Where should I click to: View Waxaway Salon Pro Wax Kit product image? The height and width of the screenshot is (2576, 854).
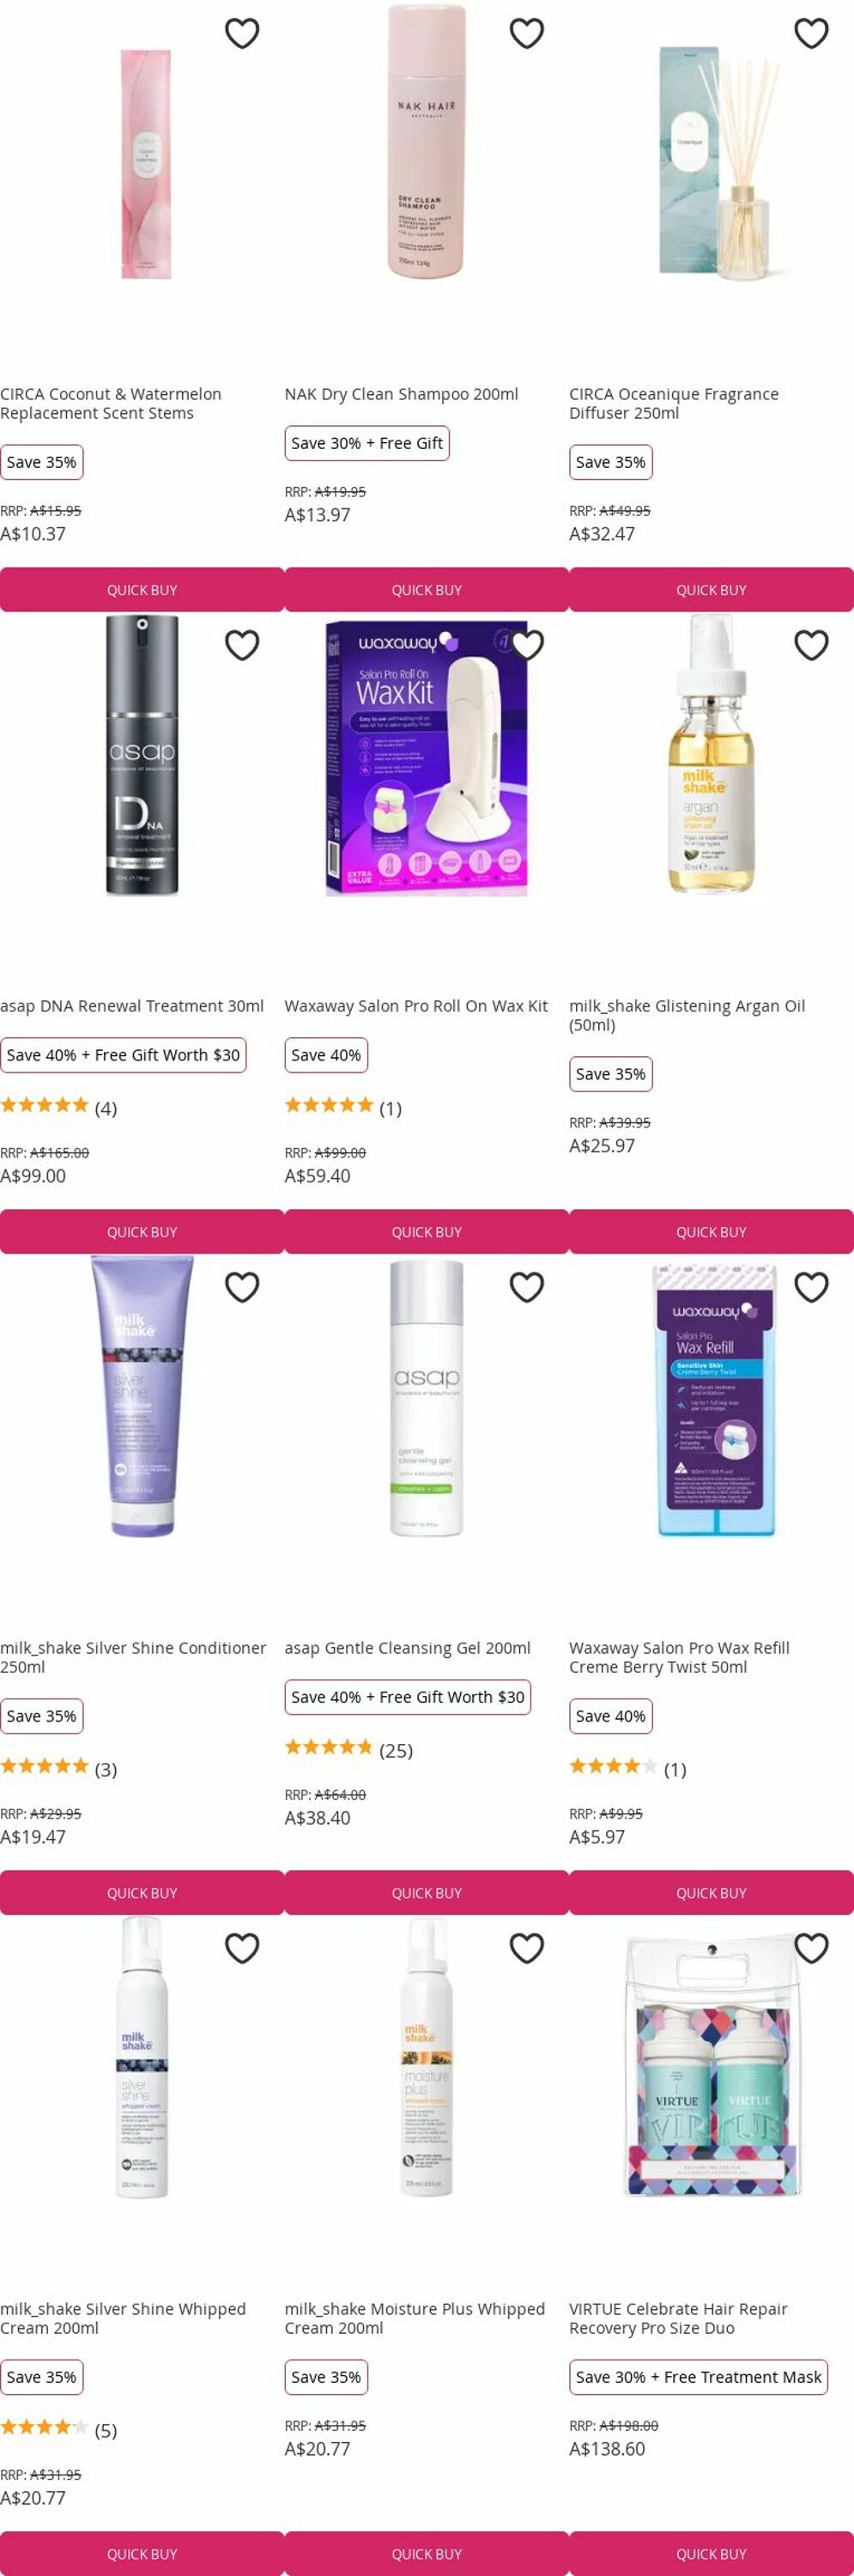426,757
